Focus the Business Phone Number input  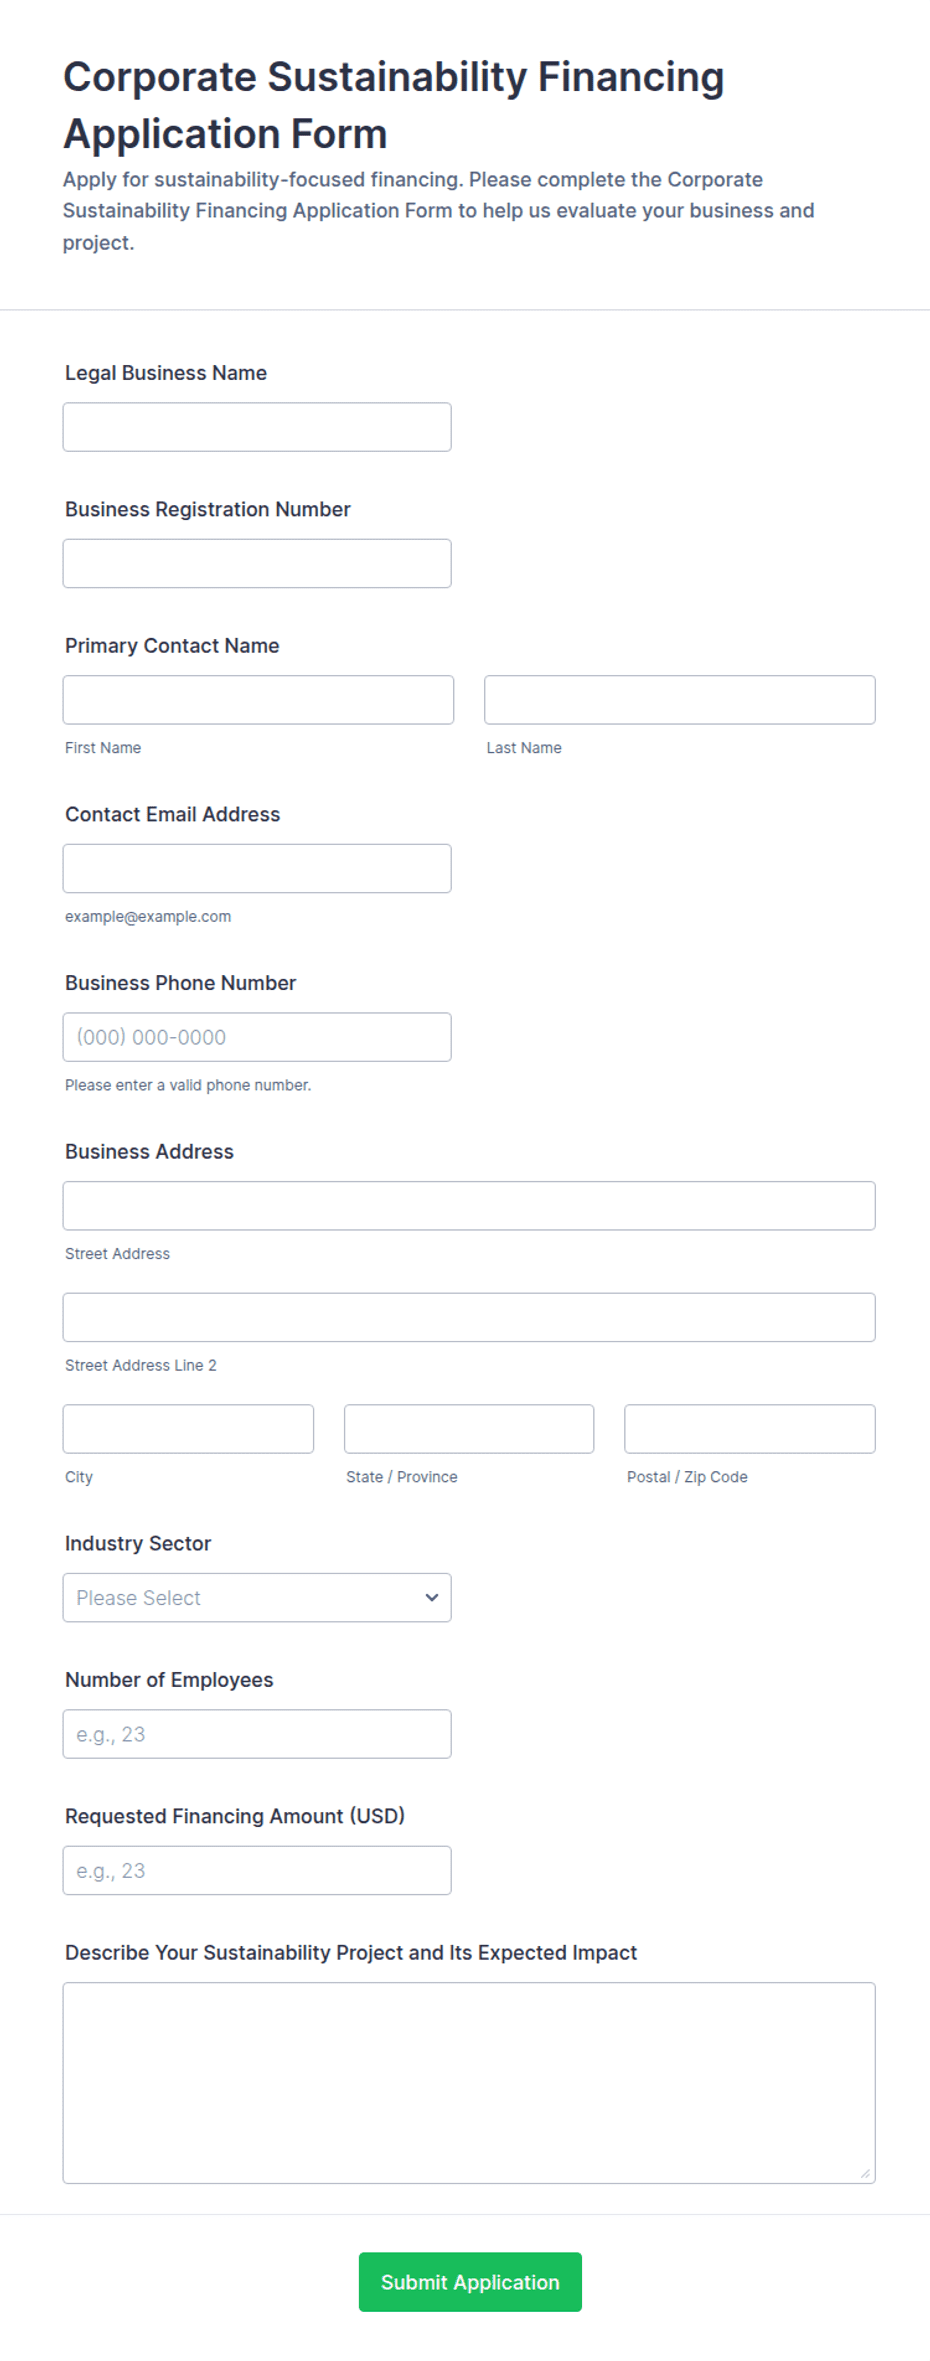pyautogui.click(x=257, y=1037)
